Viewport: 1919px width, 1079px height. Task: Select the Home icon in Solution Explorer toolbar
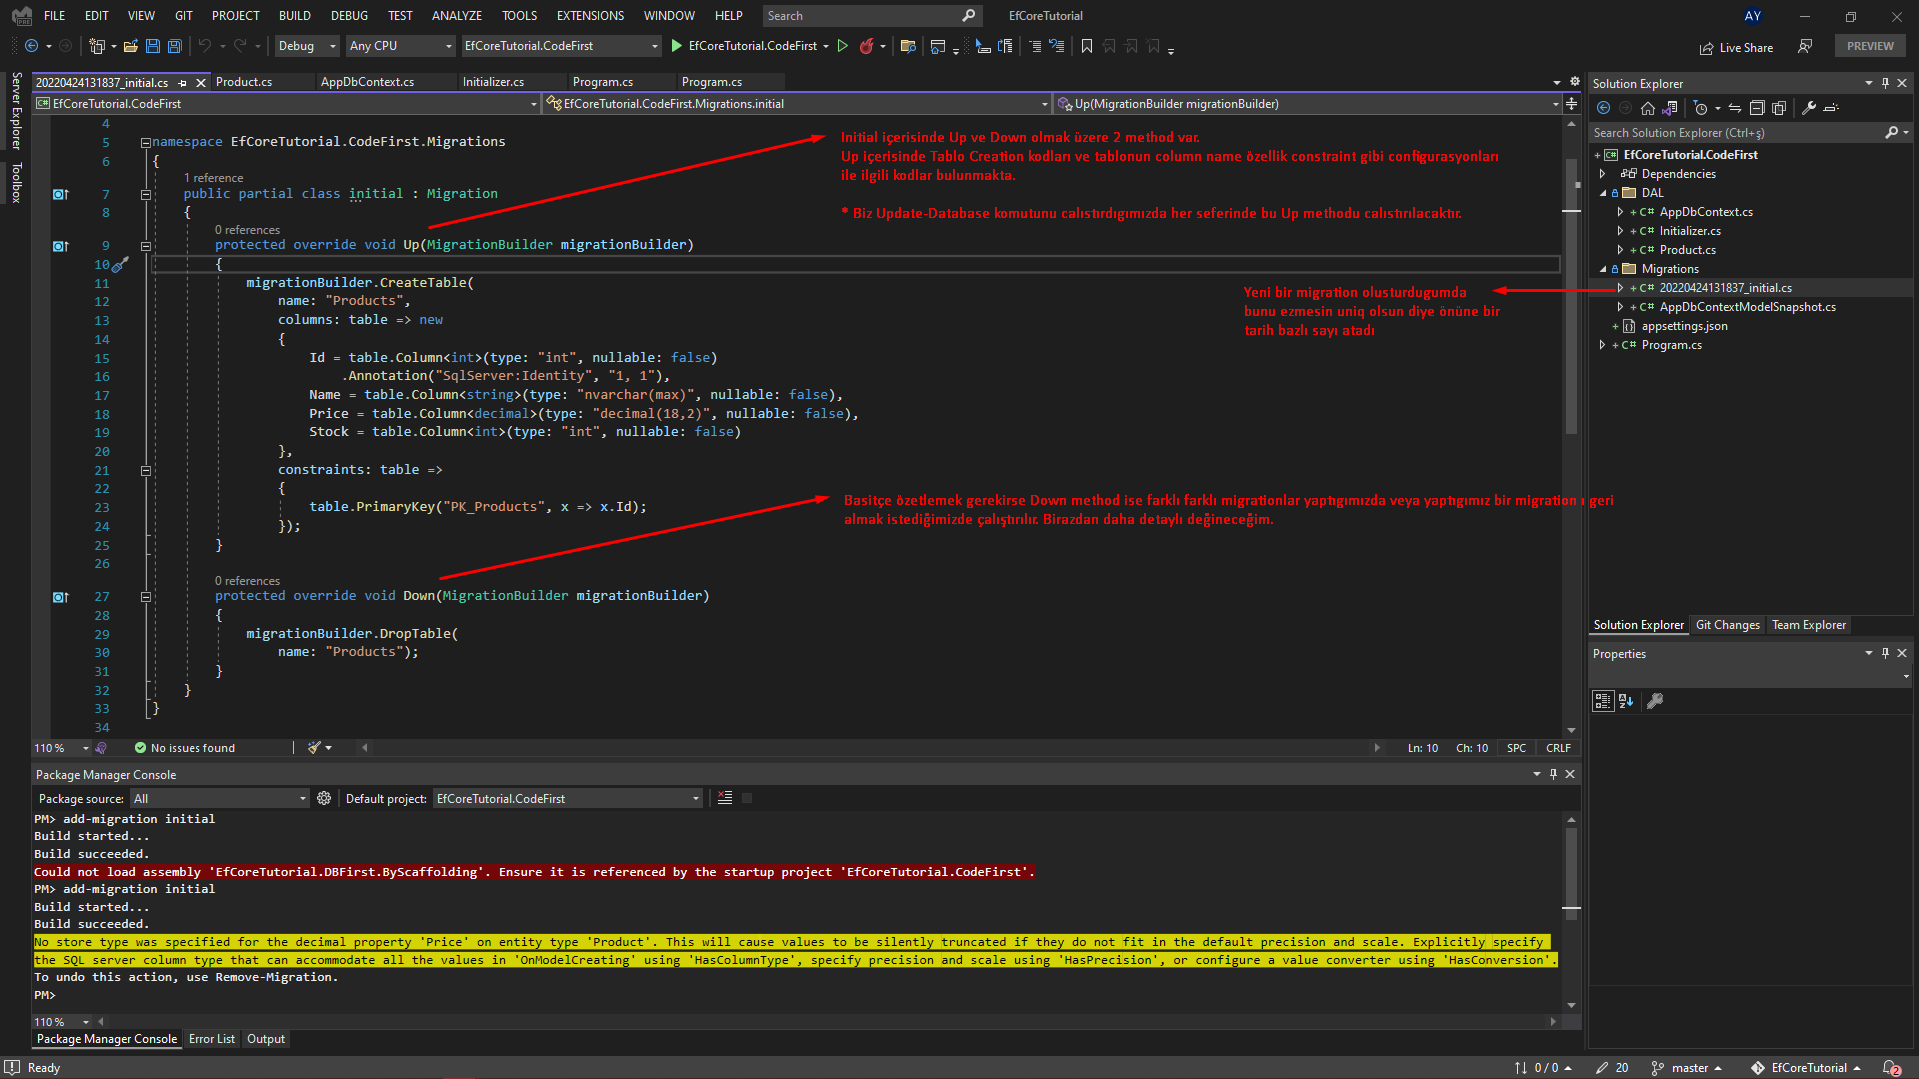tap(1647, 108)
